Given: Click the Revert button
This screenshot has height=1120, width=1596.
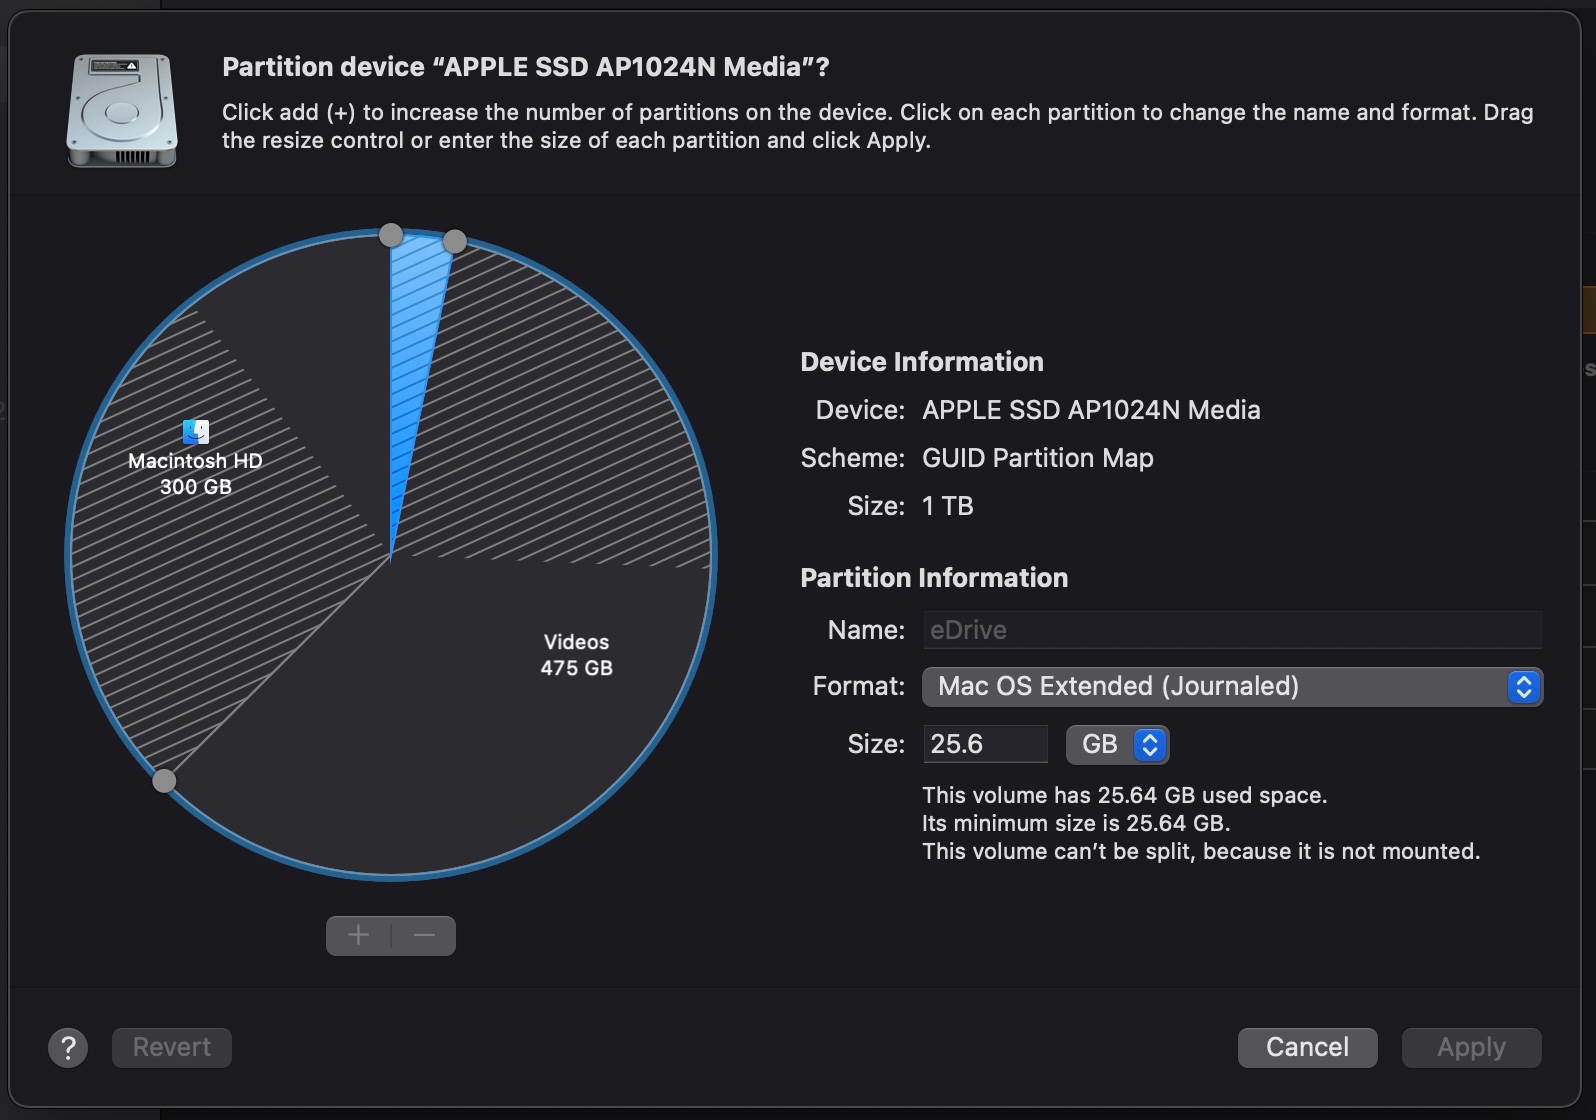Looking at the screenshot, I should click(172, 1047).
